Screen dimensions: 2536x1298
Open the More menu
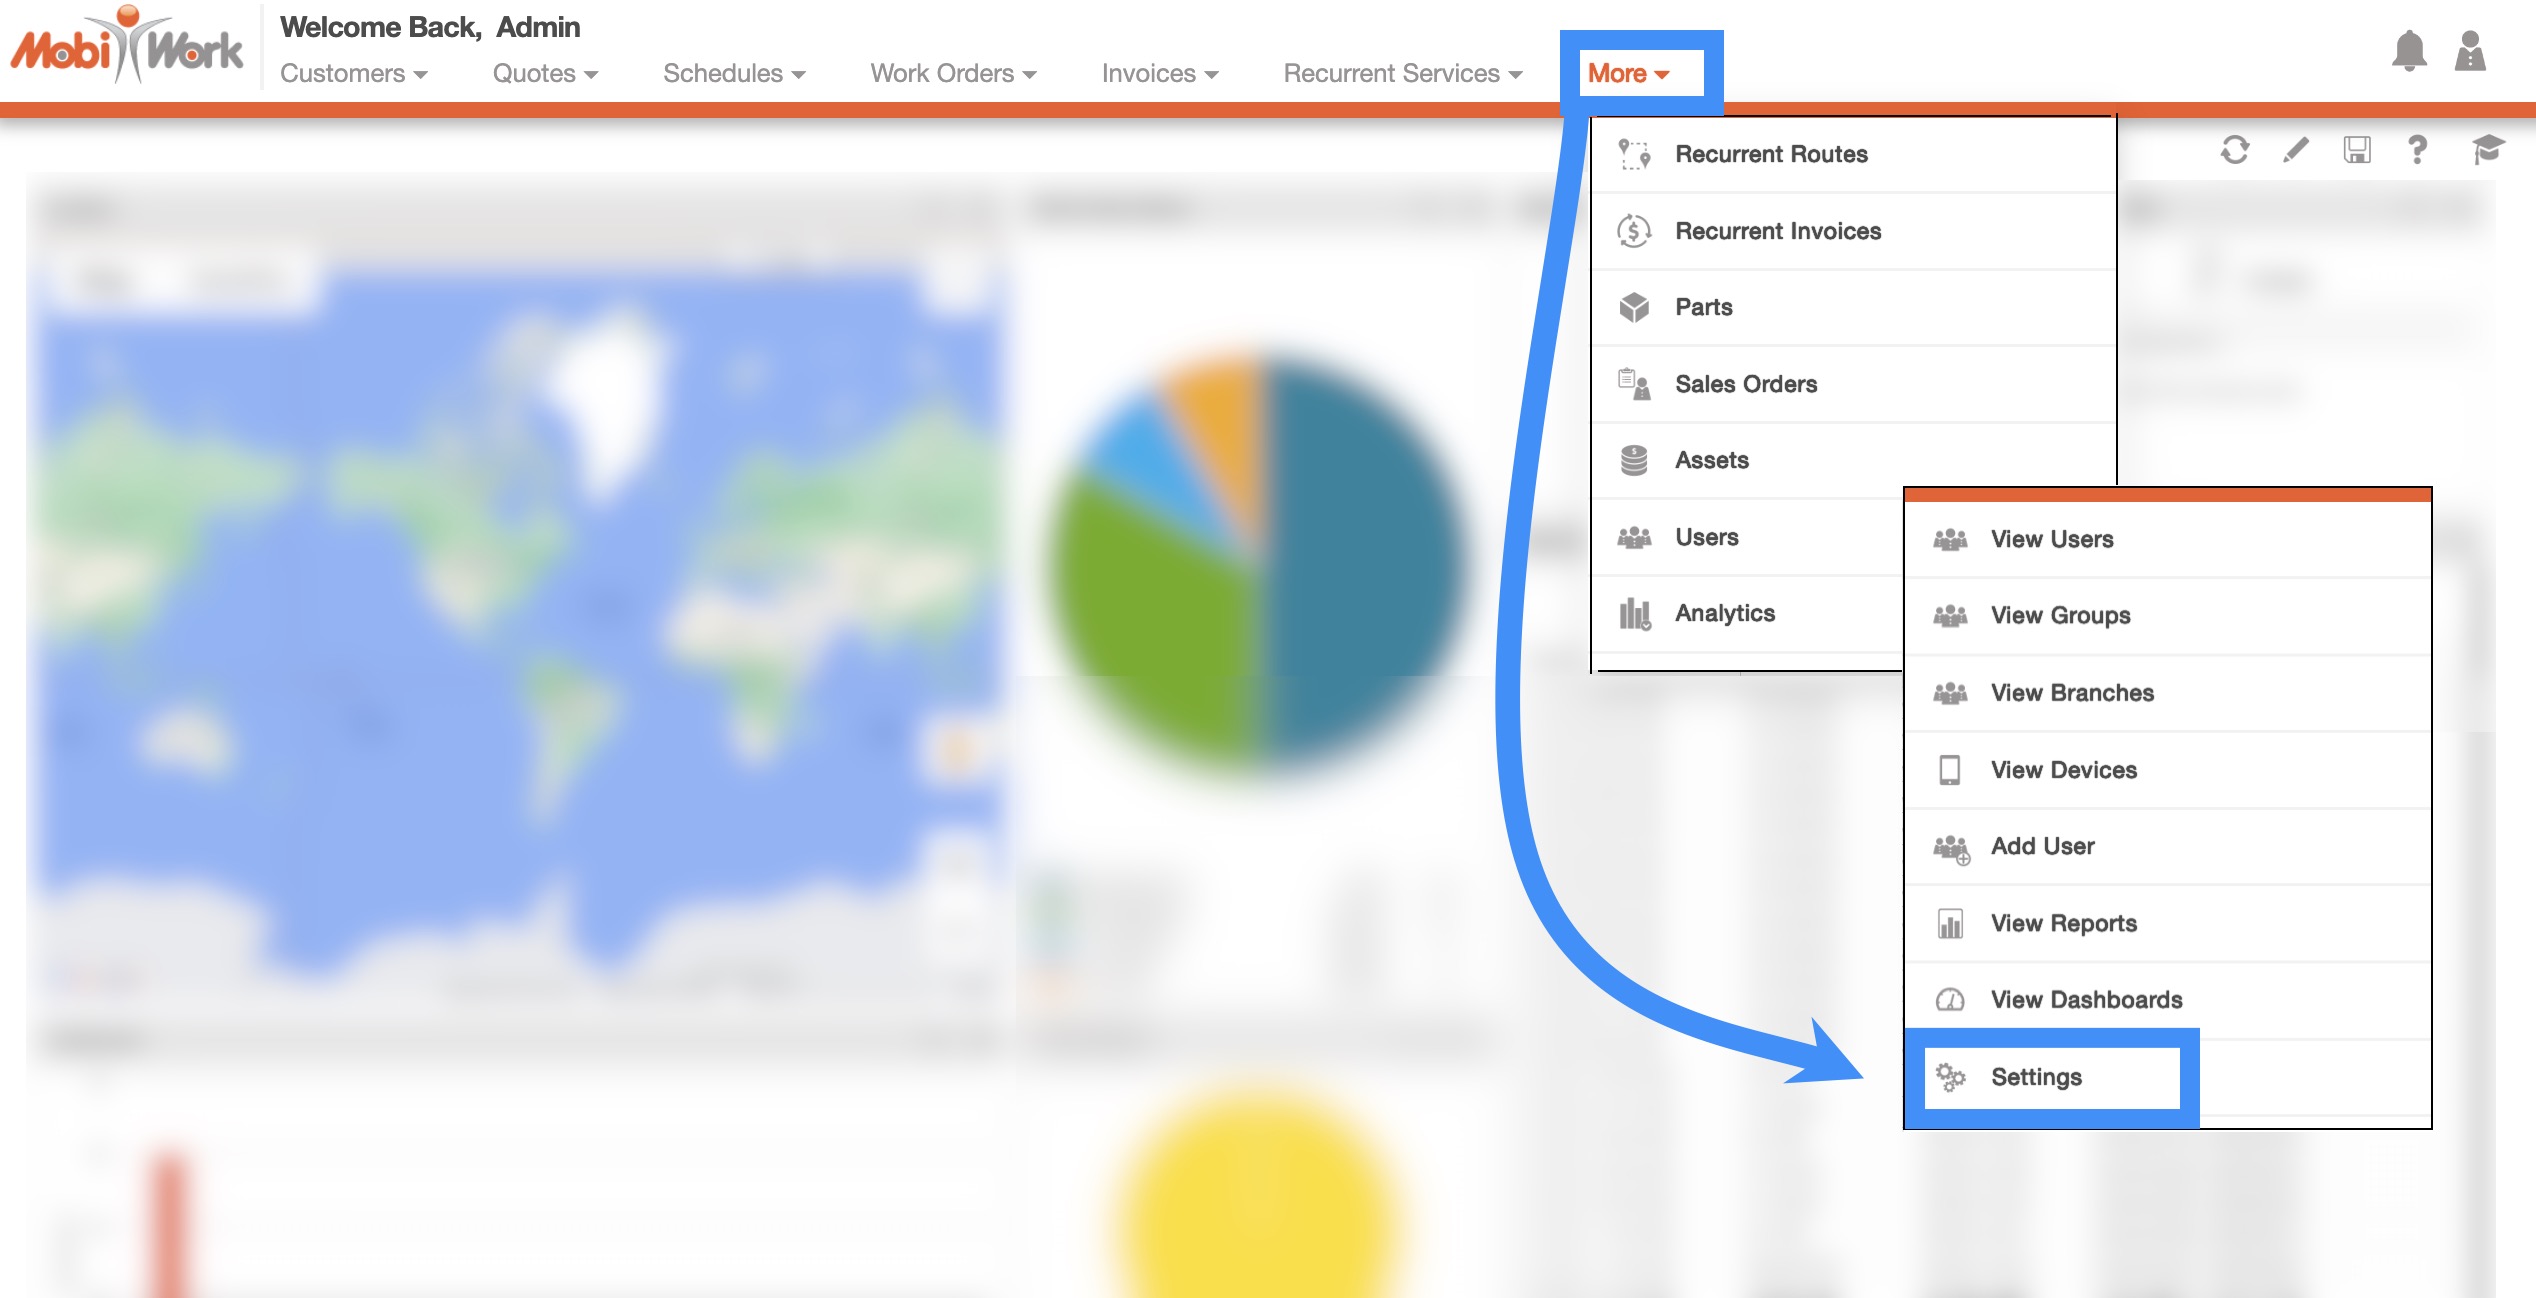(1628, 74)
